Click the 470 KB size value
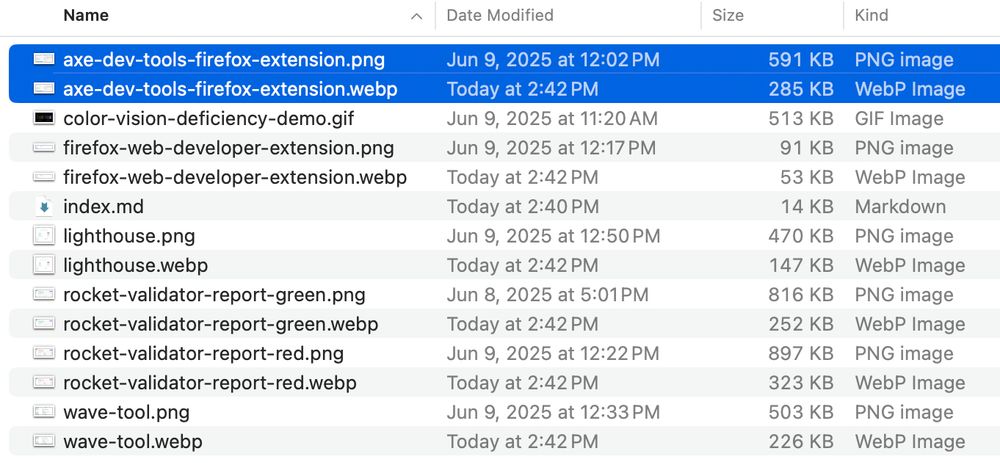 point(800,235)
